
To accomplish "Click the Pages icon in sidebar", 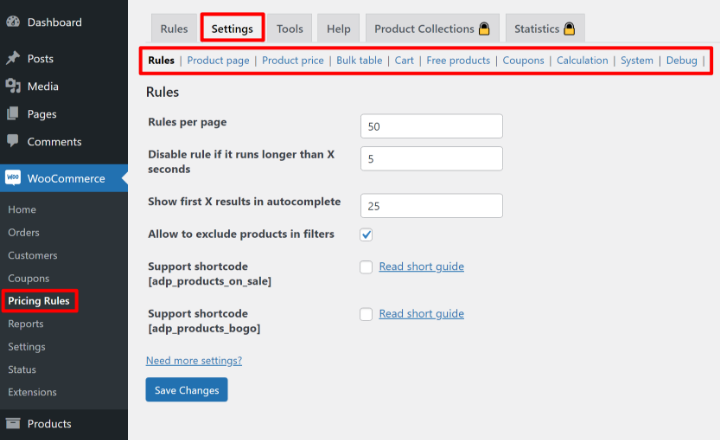I will [x=13, y=114].
